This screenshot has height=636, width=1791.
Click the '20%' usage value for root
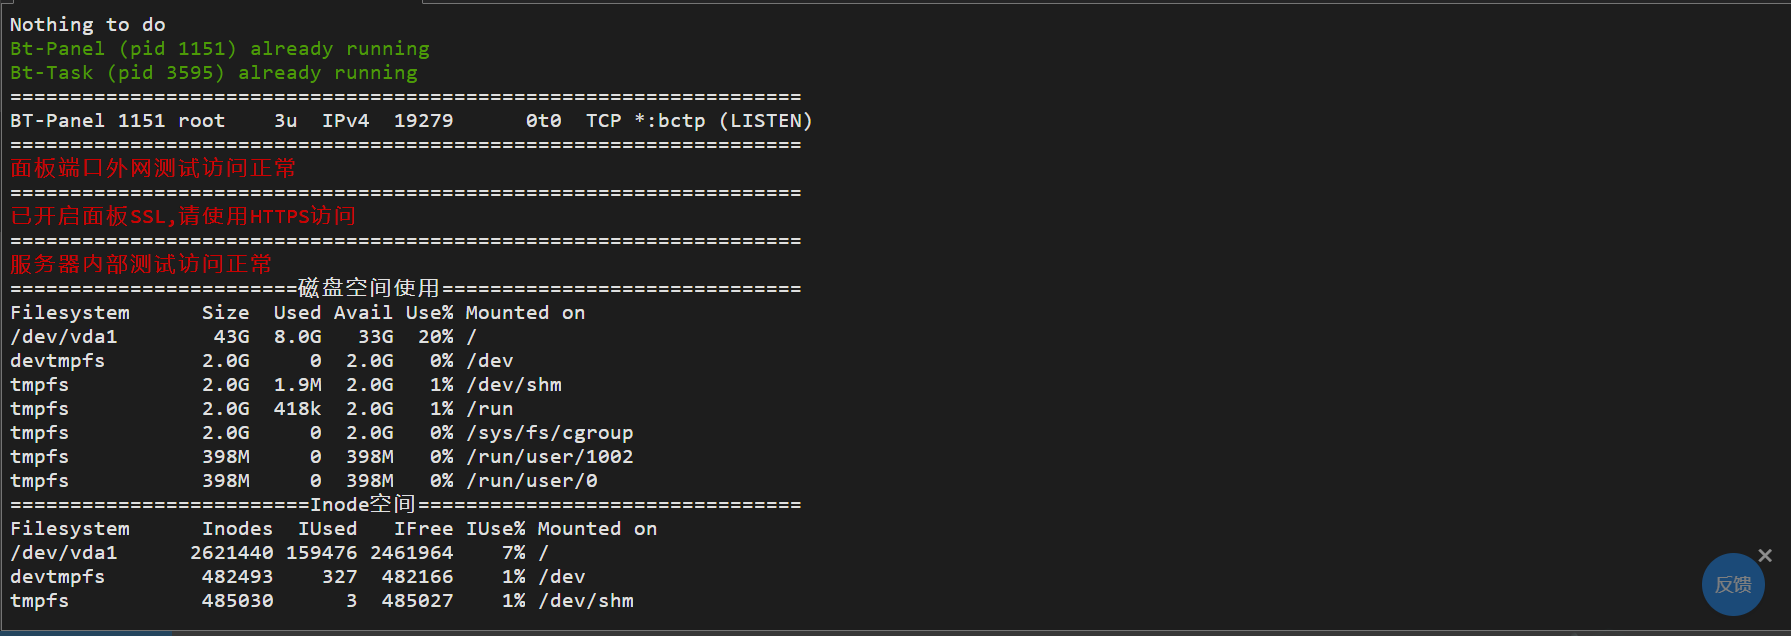(x=436, y=337)
